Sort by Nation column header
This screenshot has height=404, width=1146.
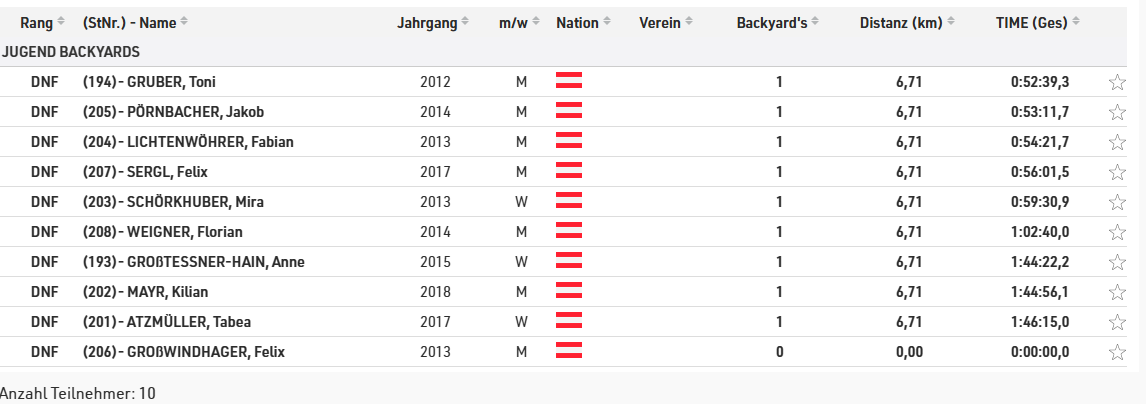coord(584,23)
